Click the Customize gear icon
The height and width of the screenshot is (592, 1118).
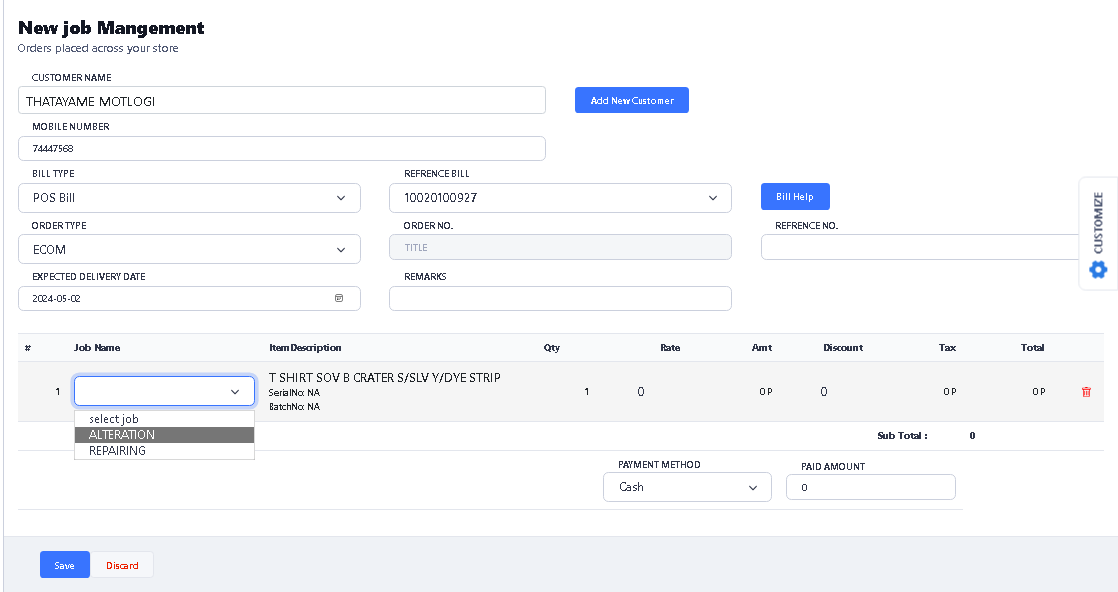pyautogui.click(x=1098, y=269)
